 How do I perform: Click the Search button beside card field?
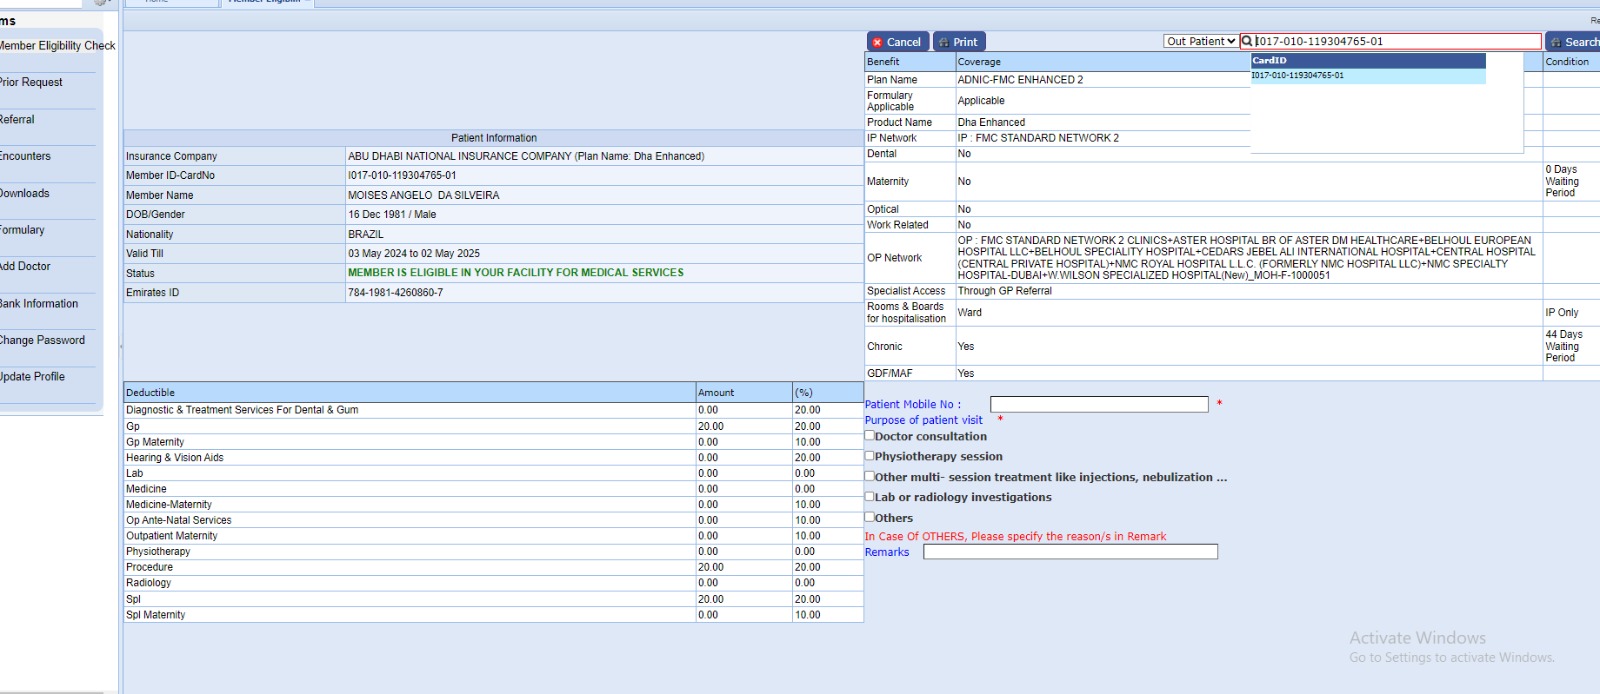(x=1574, y=42)
